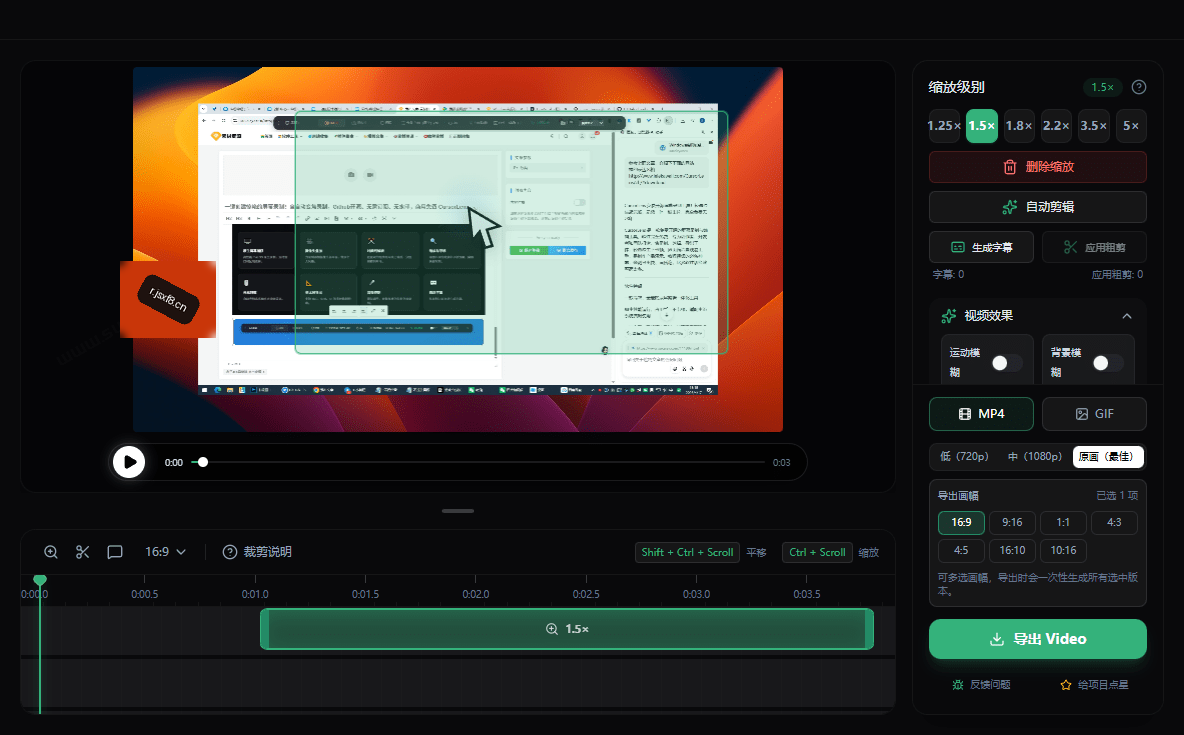Click the 导出 Video button
Viewport: 1184px width, 735px height.
pos(1038,639)
